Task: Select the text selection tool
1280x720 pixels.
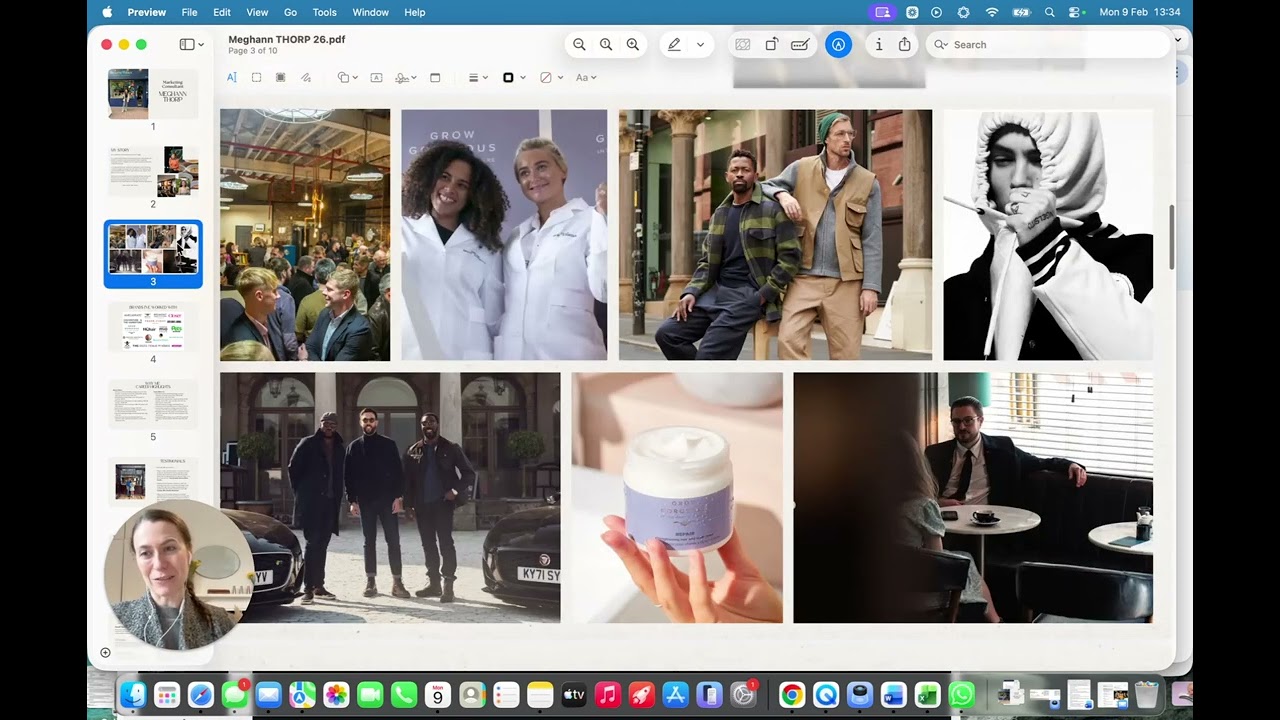Action: click(x=232, y=77)
